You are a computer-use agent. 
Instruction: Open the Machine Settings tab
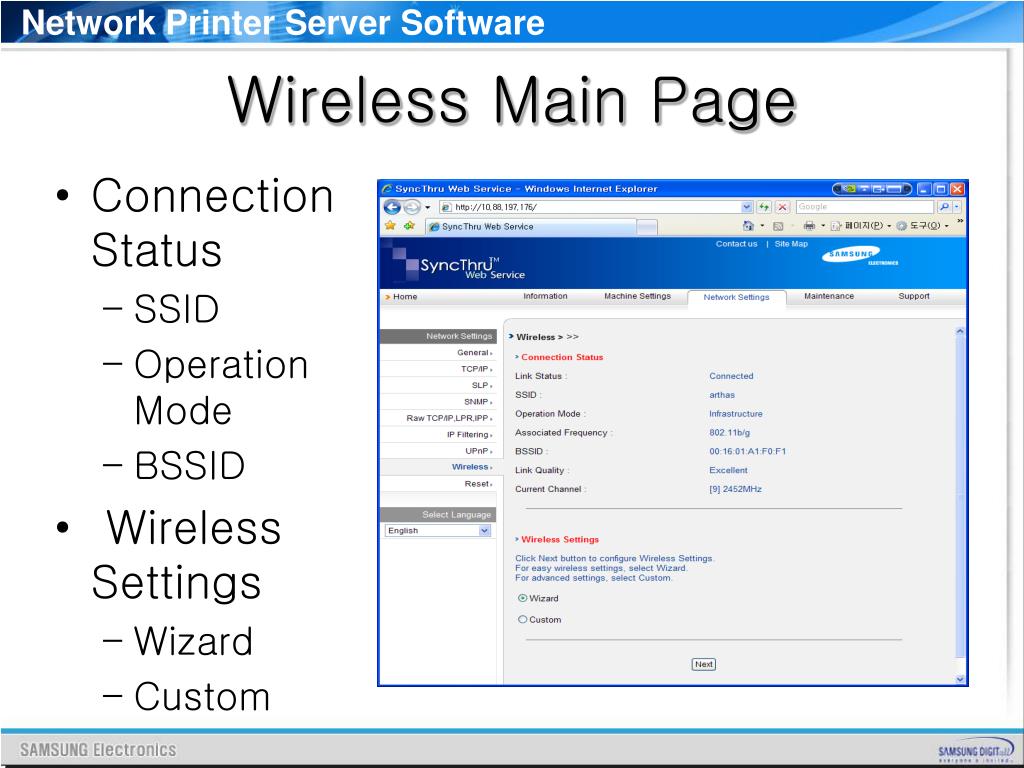tap(637, 296)
